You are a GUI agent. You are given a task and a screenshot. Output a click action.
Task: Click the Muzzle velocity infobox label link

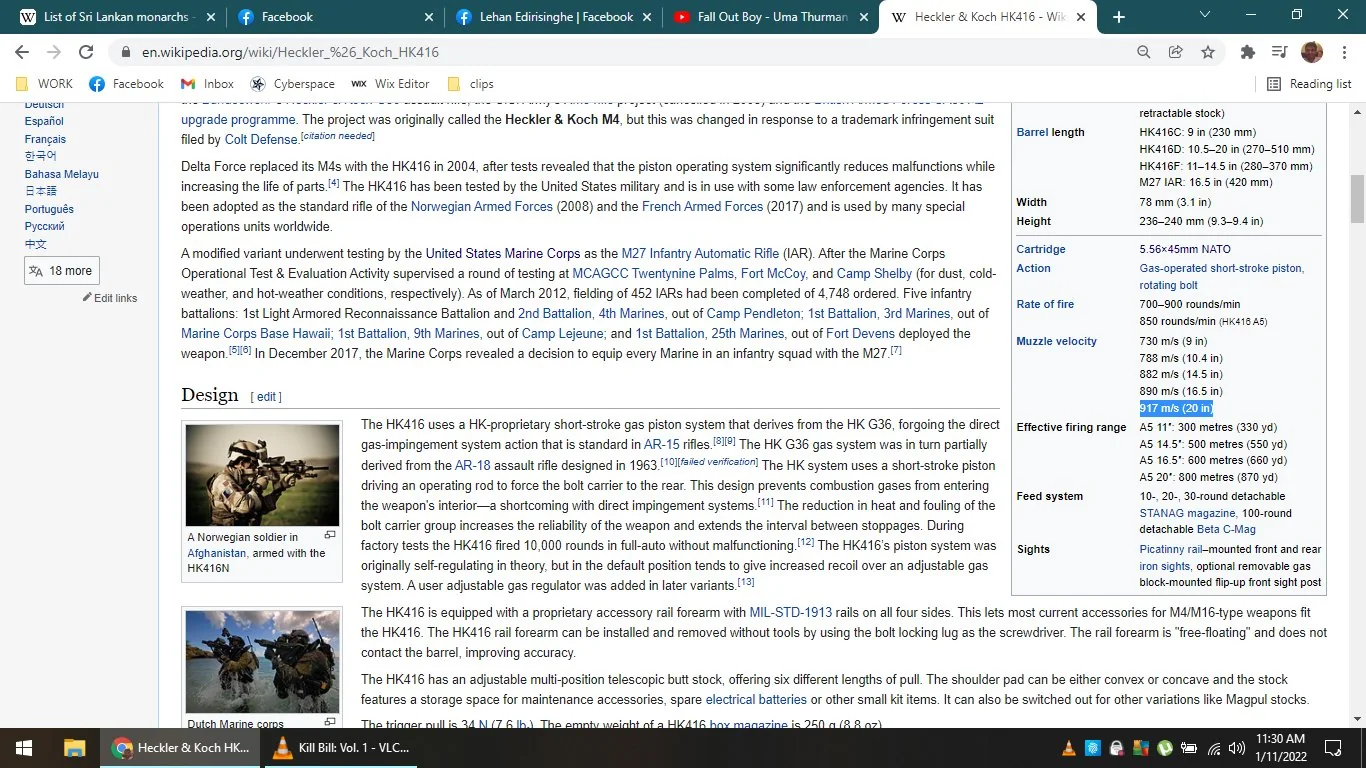pos(1056,341)
